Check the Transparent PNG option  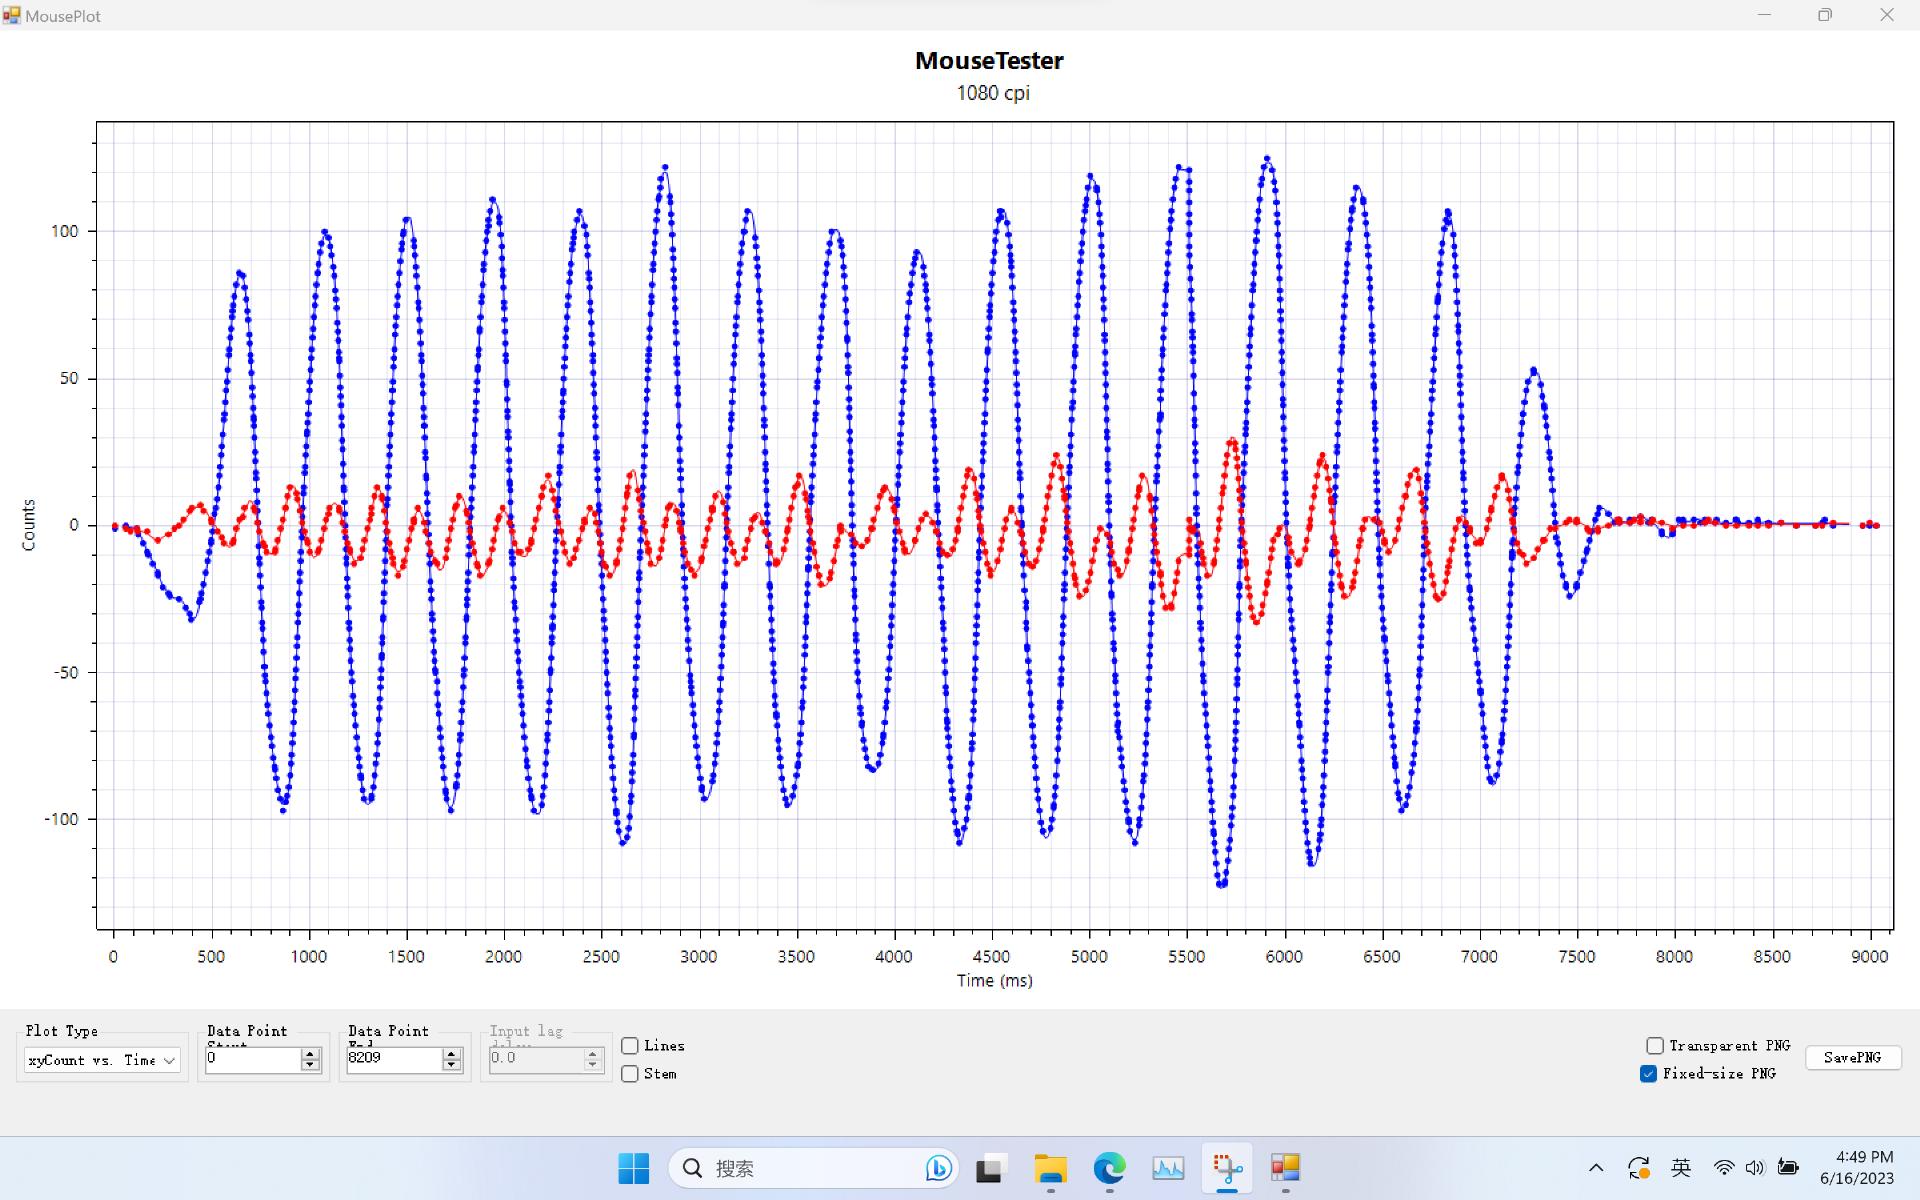(x=1655, y=1046)
